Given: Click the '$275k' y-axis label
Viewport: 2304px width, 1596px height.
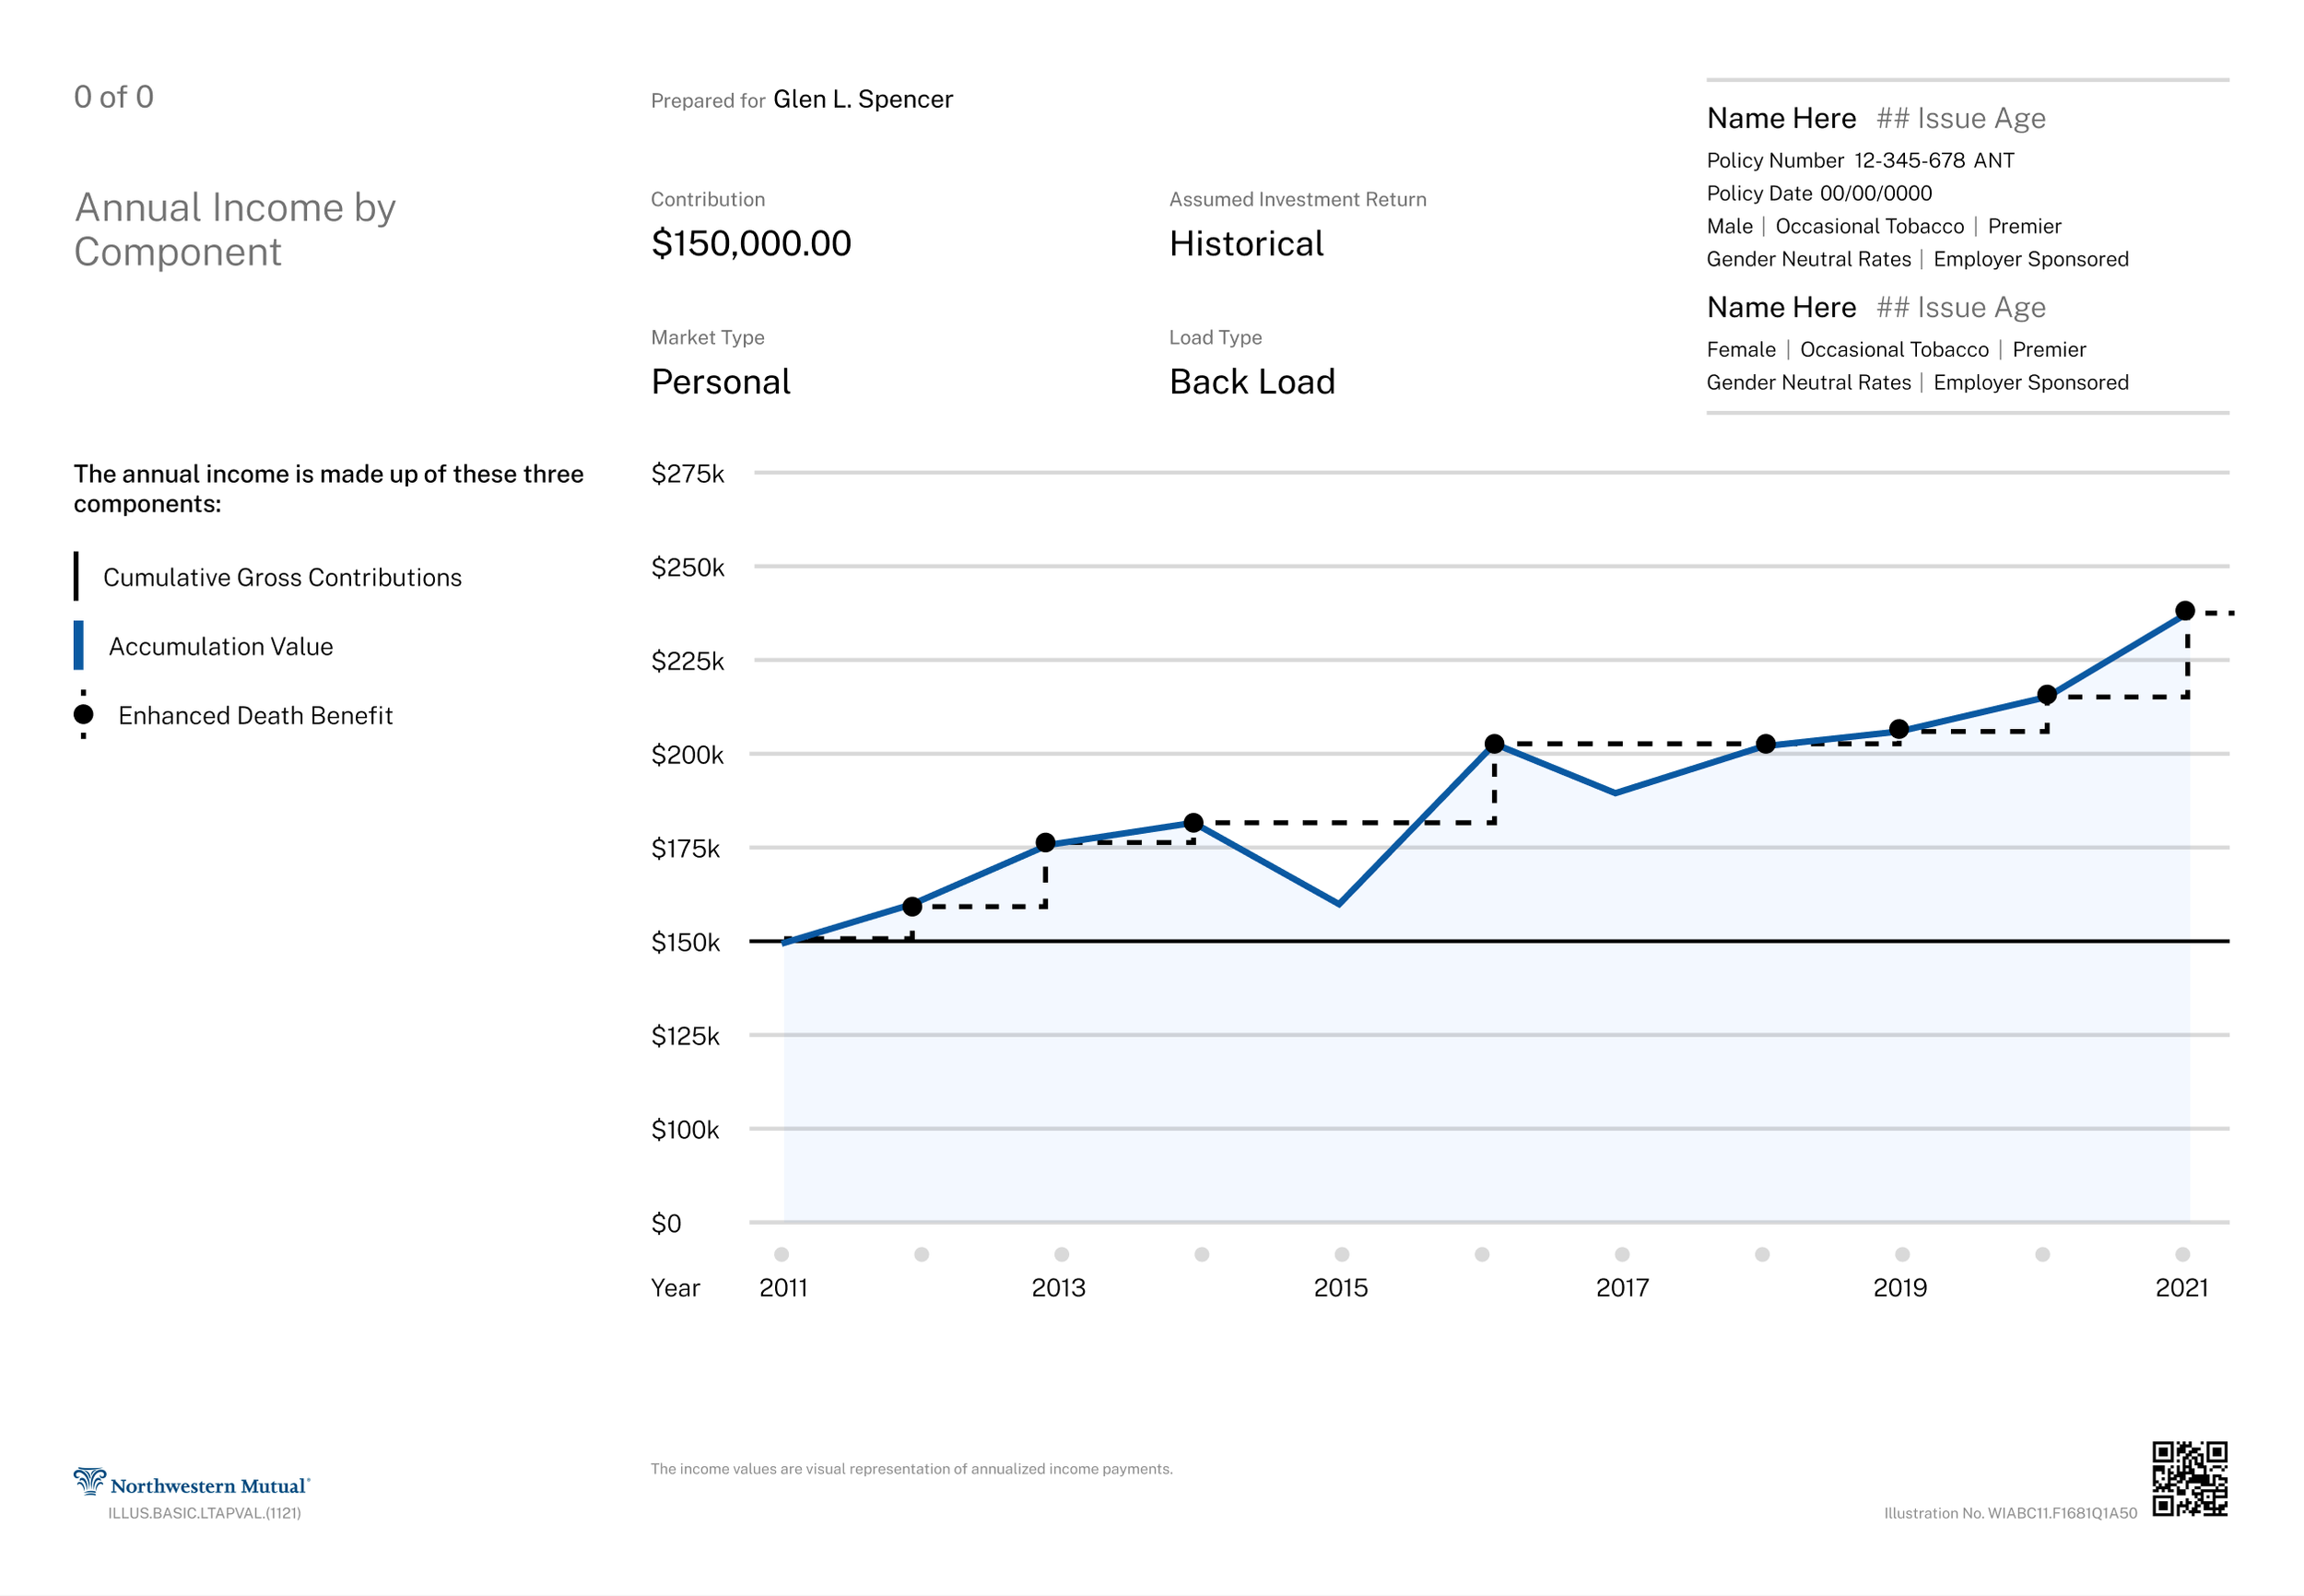Looking at the screenshot, I should coord(688,473).
